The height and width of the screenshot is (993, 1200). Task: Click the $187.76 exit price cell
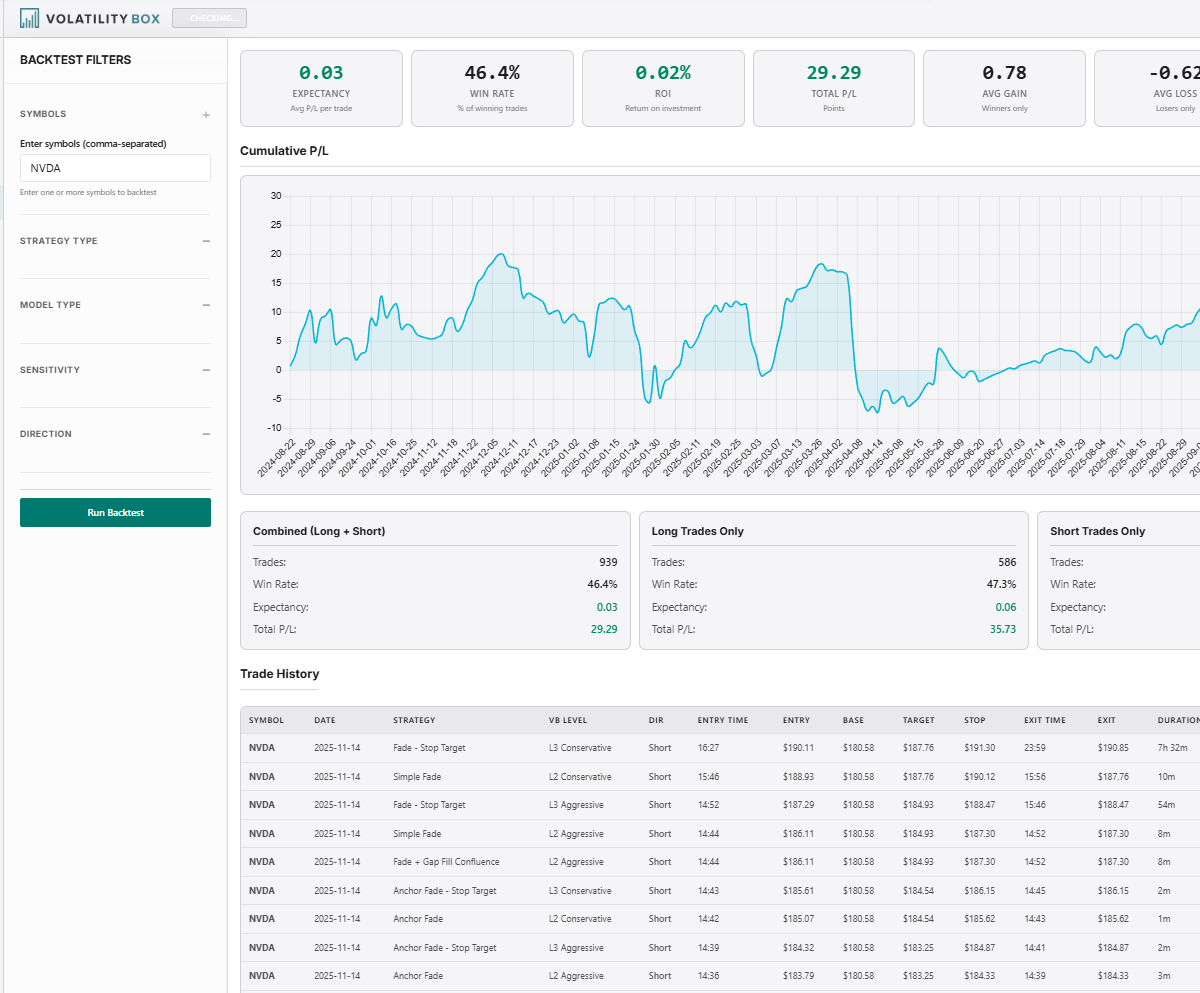click(1112, 777)
